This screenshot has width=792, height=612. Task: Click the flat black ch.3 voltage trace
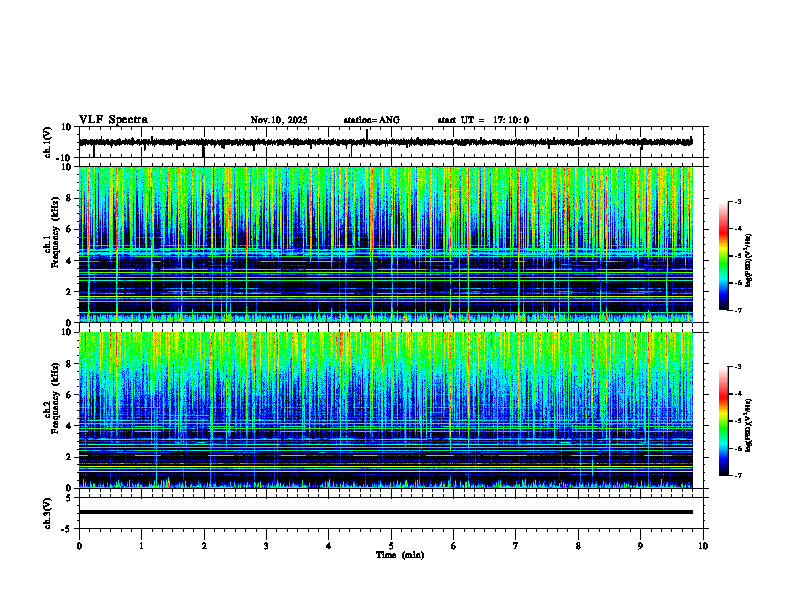click(x=386, y=512)
